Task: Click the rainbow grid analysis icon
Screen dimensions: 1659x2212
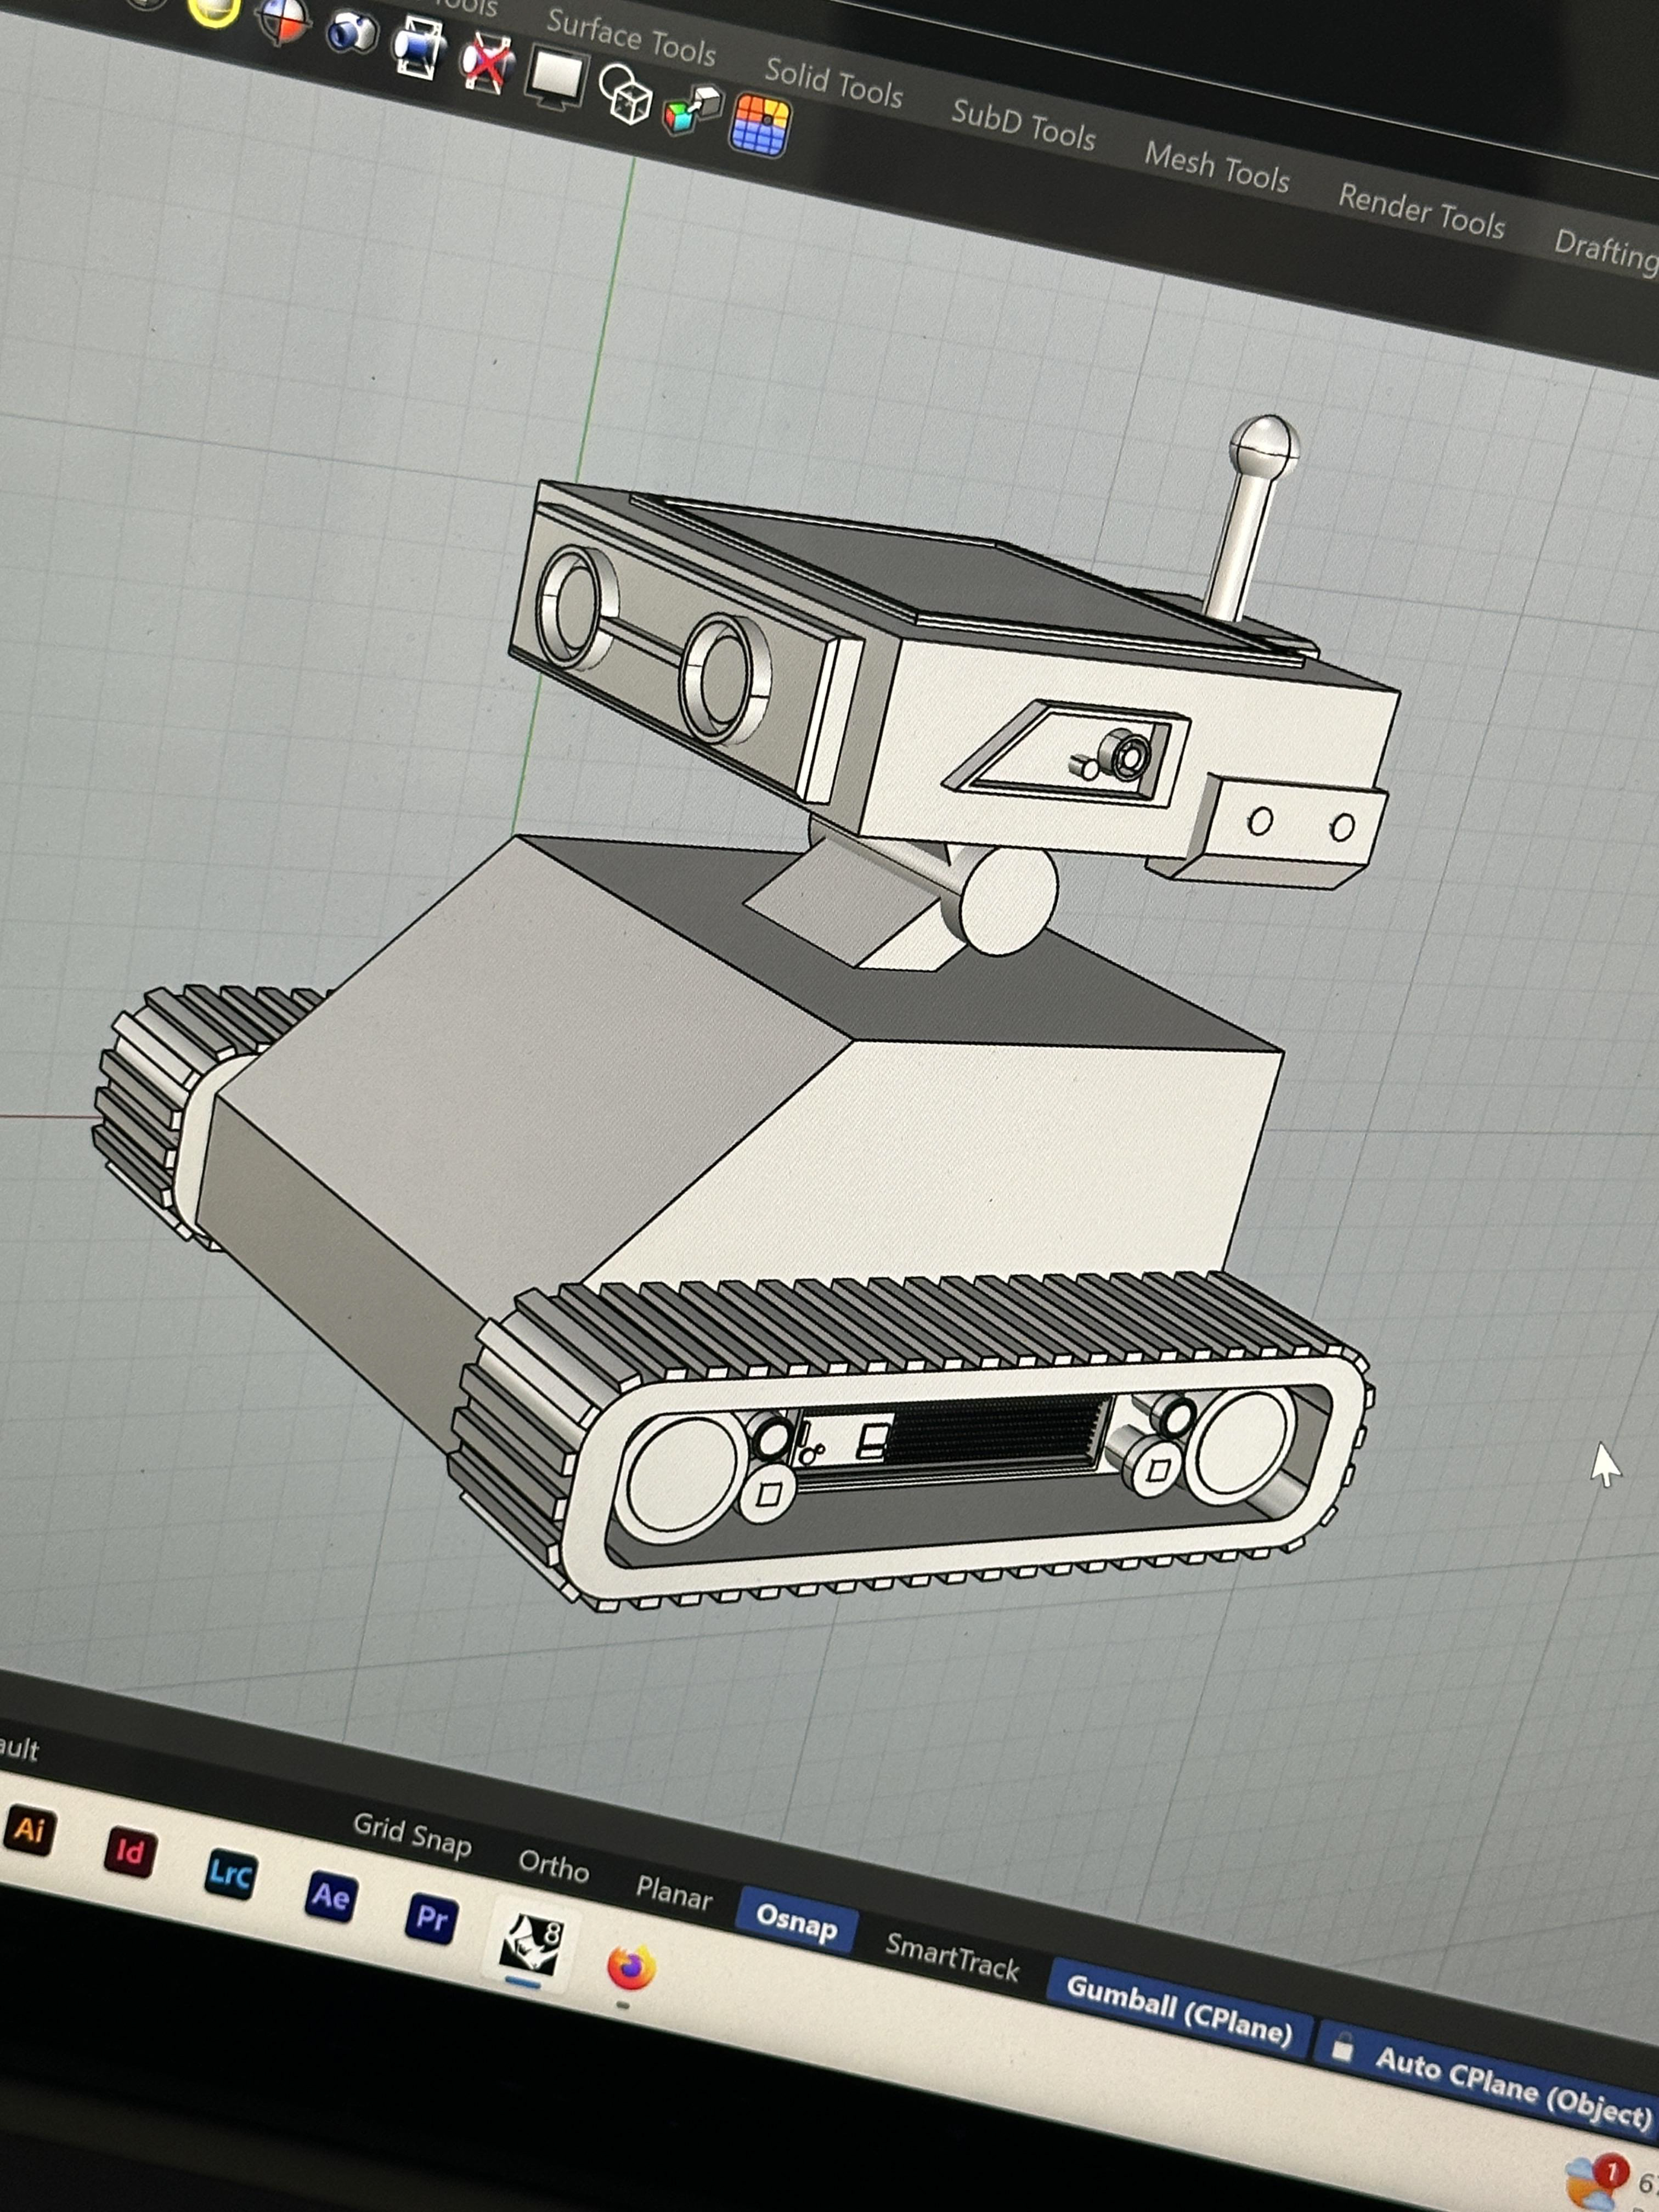Action: (760, 126)
